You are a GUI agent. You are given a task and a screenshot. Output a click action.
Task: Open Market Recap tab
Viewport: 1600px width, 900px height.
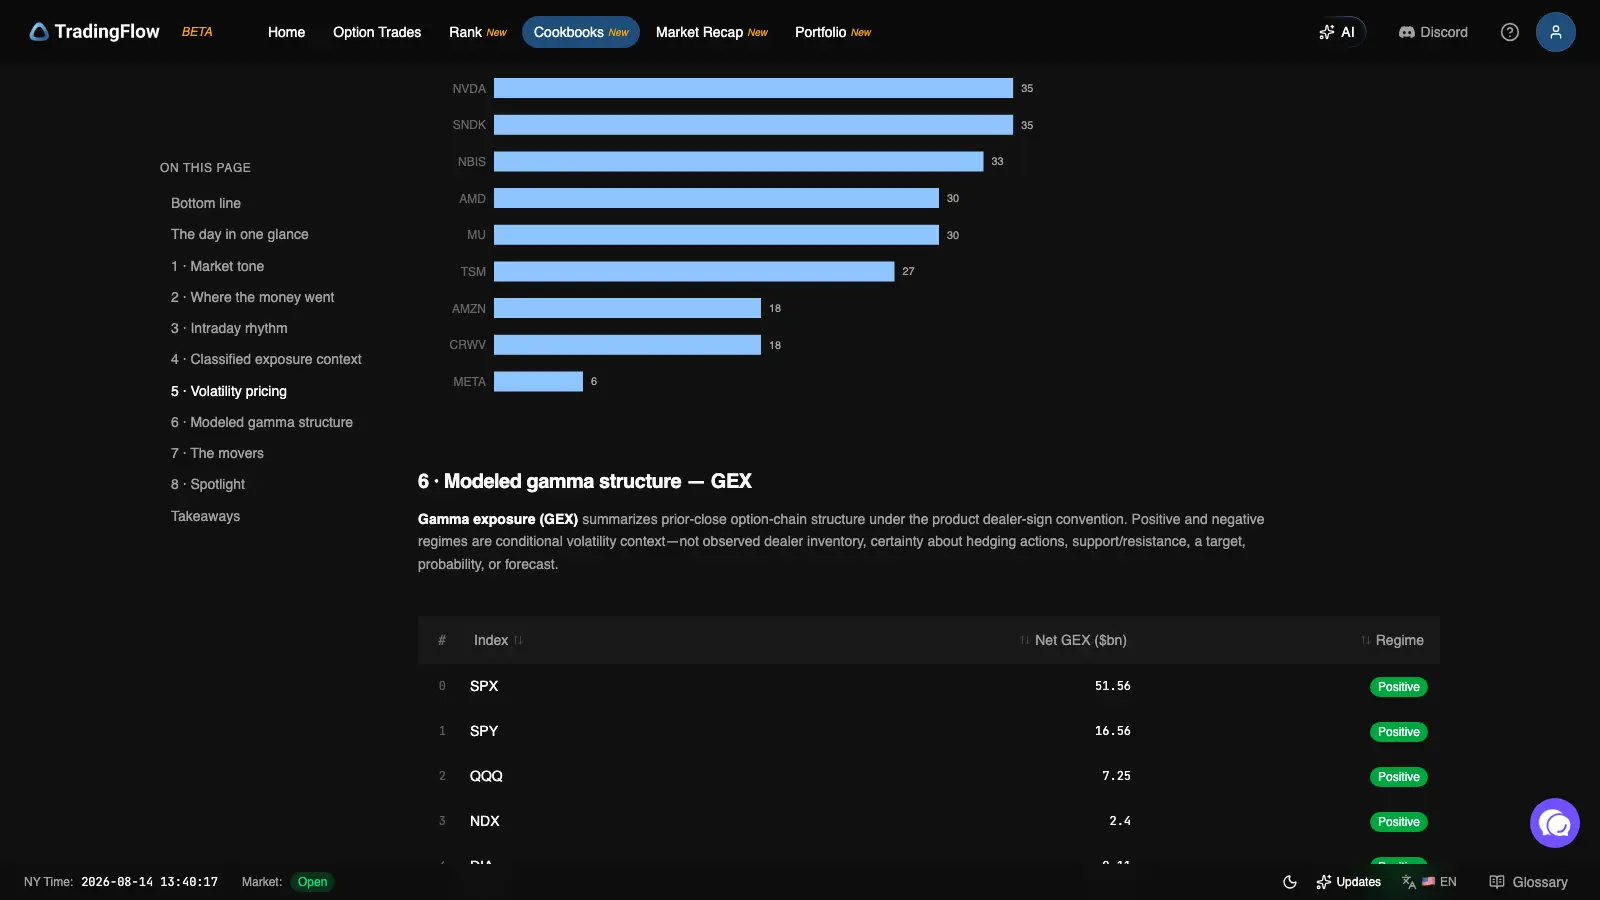[712, 32]
